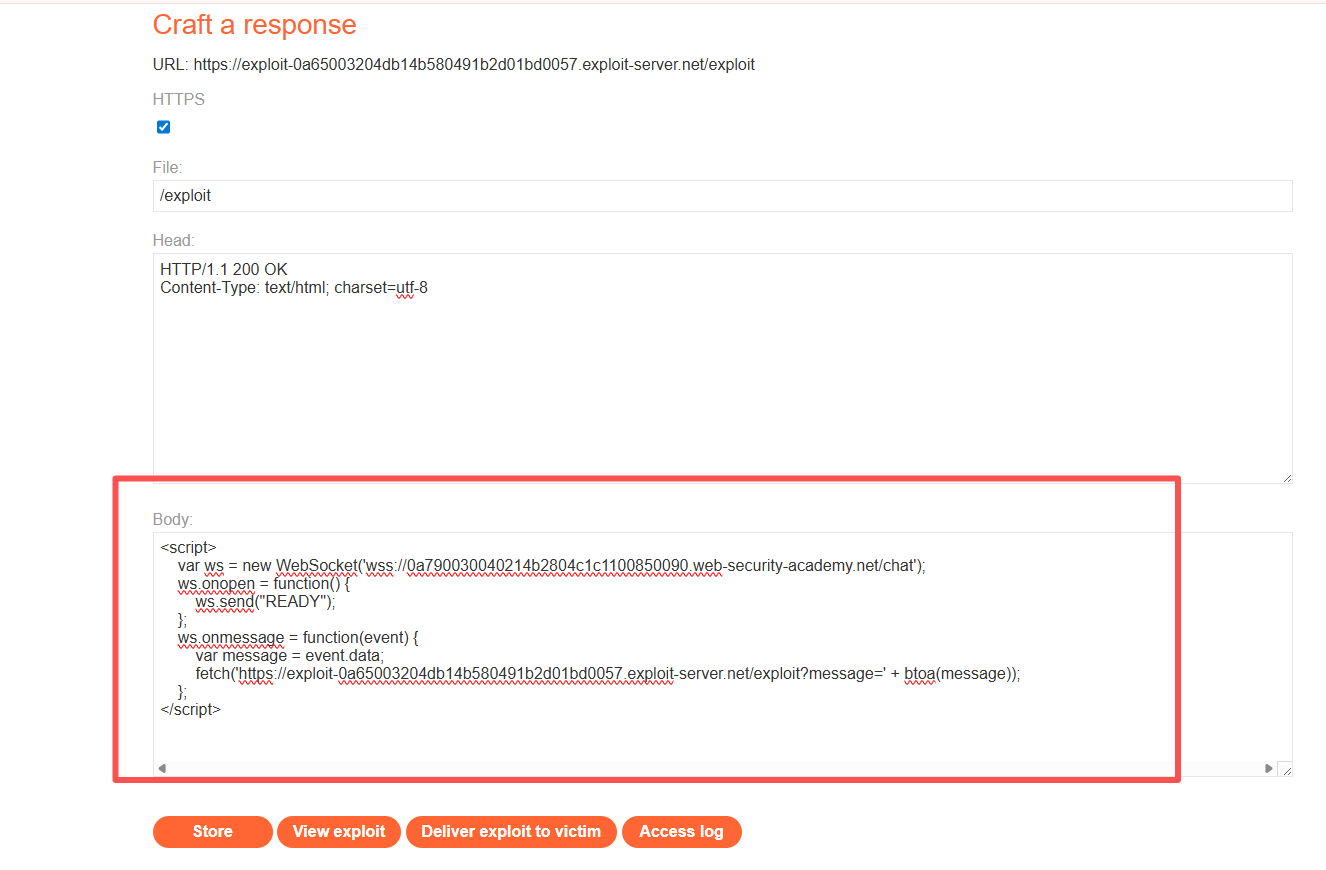This screenshot has height=870, width=1326.
Task: Click the Head textarea resize handle
Action: (x=1285, y=478)
